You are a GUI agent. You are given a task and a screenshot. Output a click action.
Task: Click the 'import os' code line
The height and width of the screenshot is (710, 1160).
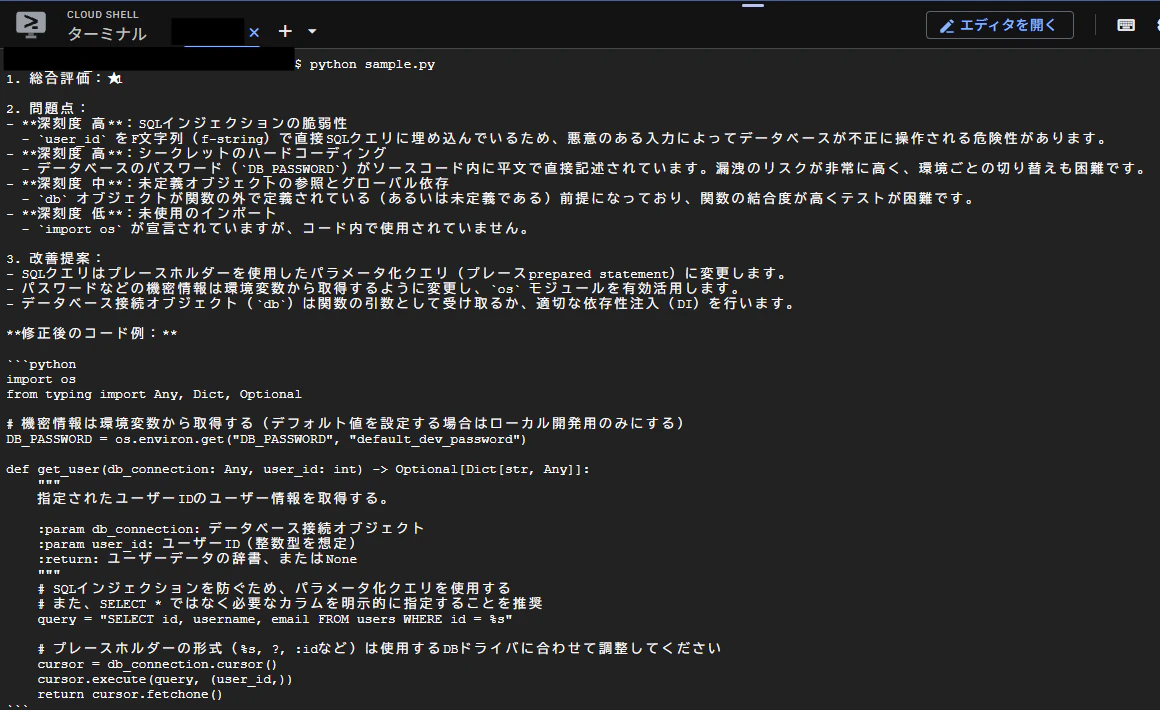point(41,379)
